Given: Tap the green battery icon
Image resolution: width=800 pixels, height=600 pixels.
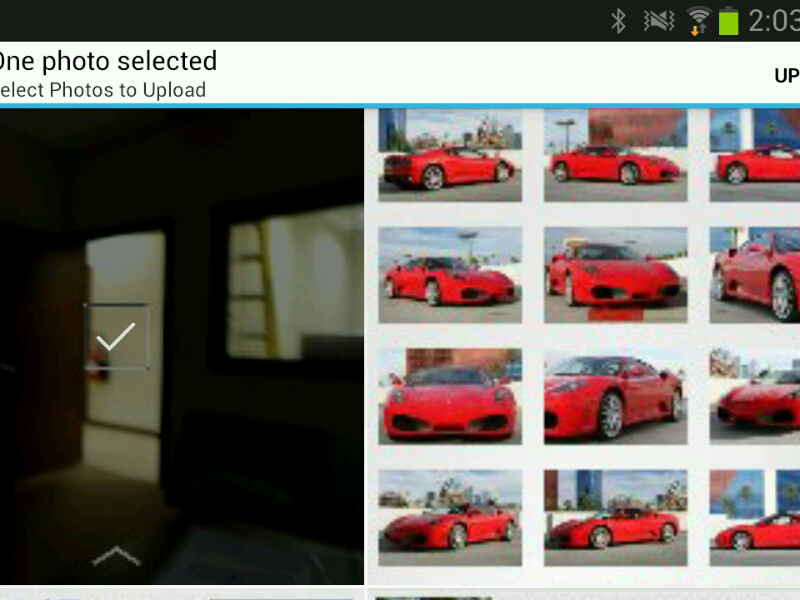Looking at the screenshot, I should pyautogui.click(x=728, y=20).
